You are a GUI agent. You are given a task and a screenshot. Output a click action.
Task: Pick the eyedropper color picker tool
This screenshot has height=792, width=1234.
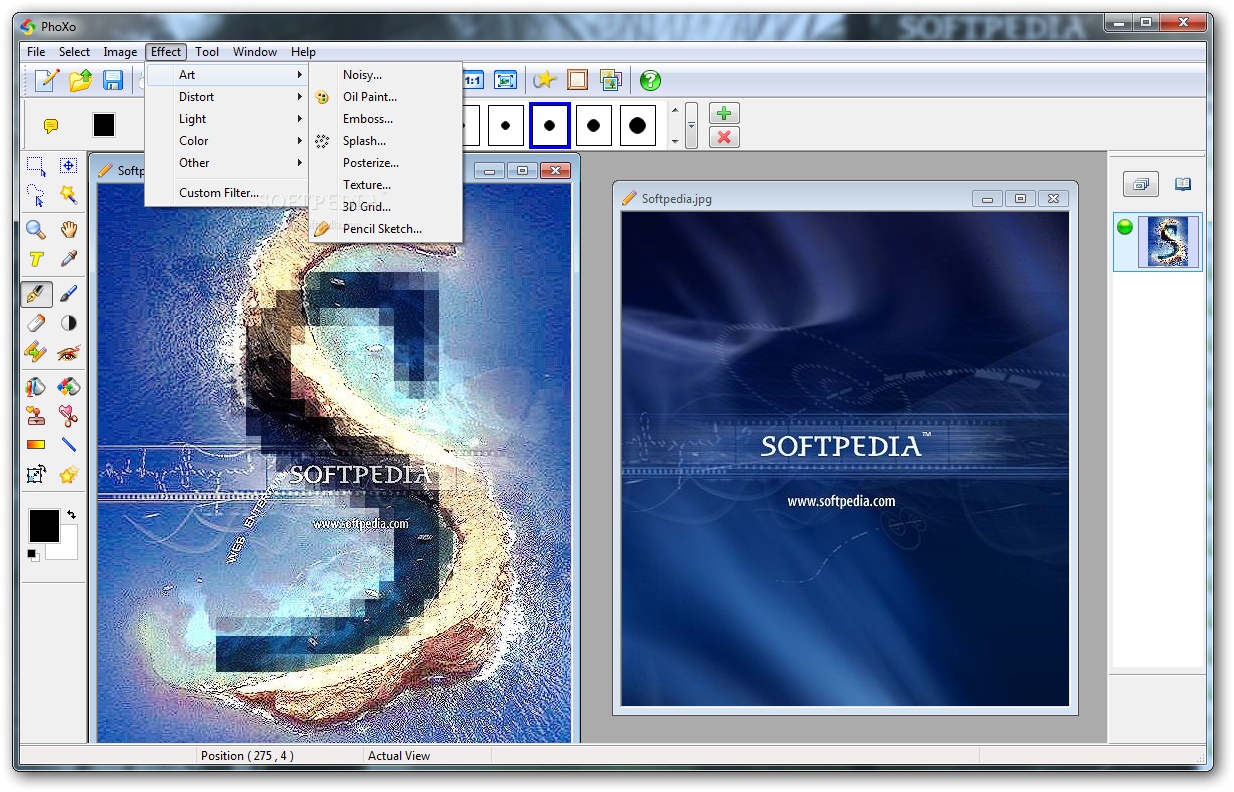pos(68,259)
